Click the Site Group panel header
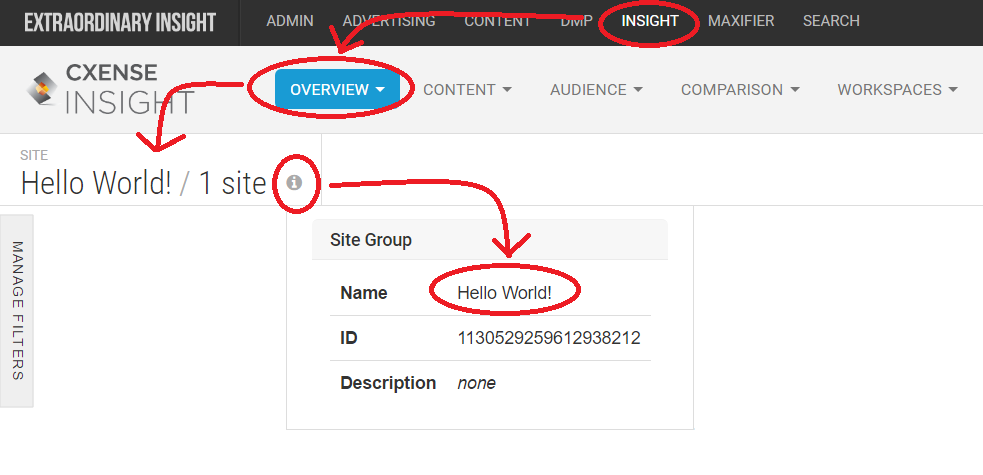The width and height of the screenshot is (983, 475). (490, 239)
